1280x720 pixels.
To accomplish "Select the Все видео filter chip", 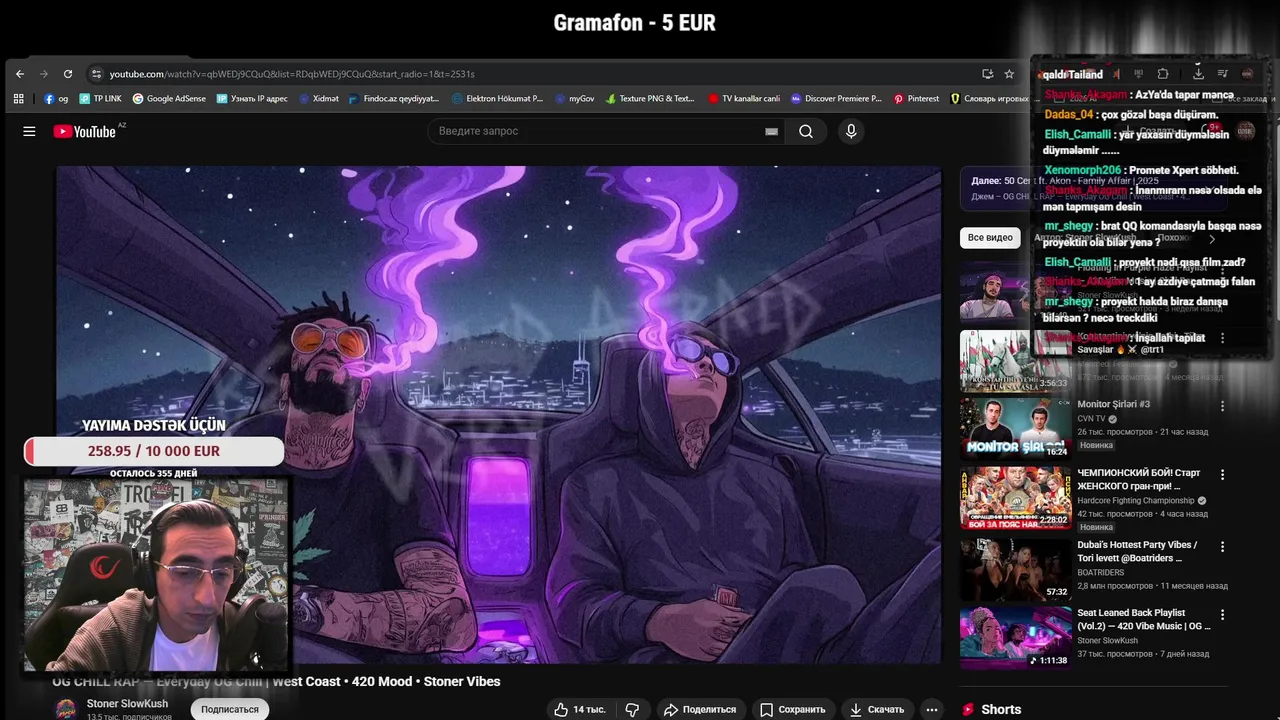I will point(990,237).
